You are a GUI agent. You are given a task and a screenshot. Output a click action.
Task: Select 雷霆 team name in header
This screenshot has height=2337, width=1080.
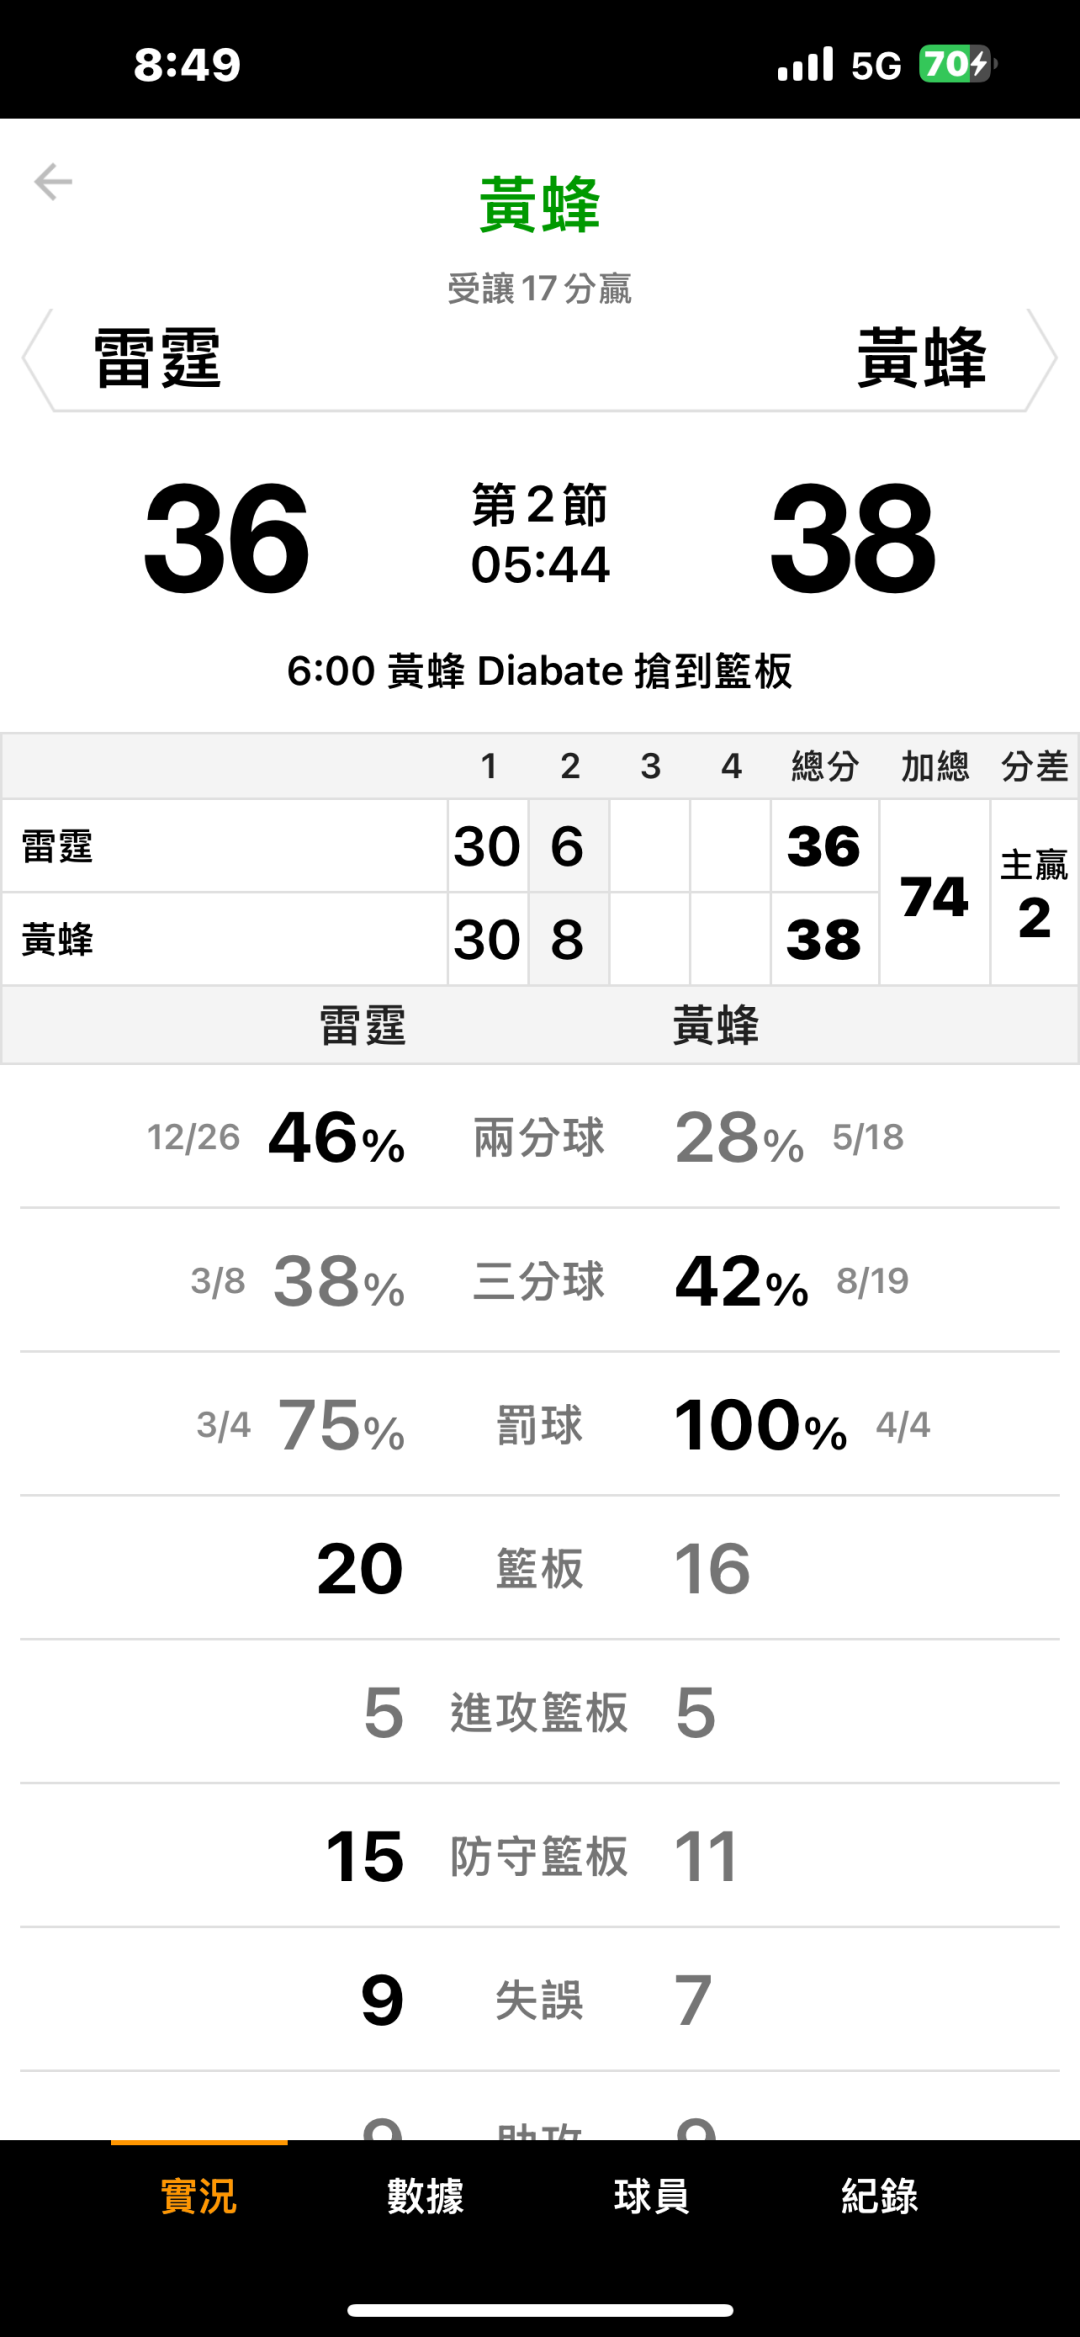(158, 359)
